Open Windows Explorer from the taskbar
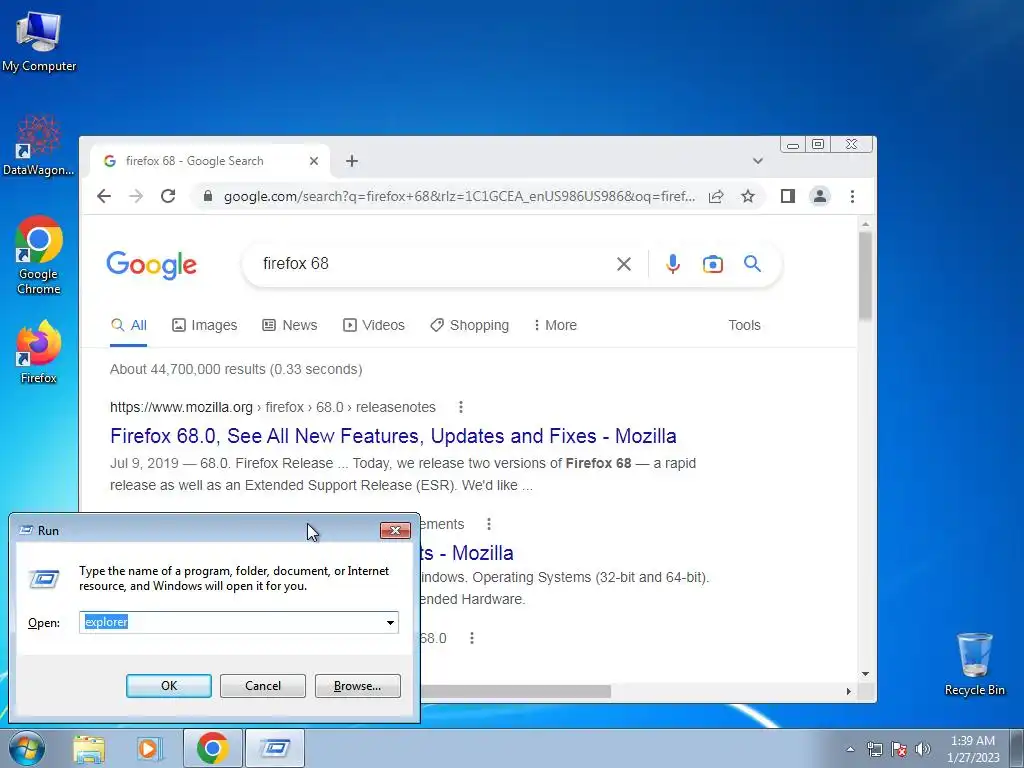This screenshot has height=768, width=1024. point(89,748)
